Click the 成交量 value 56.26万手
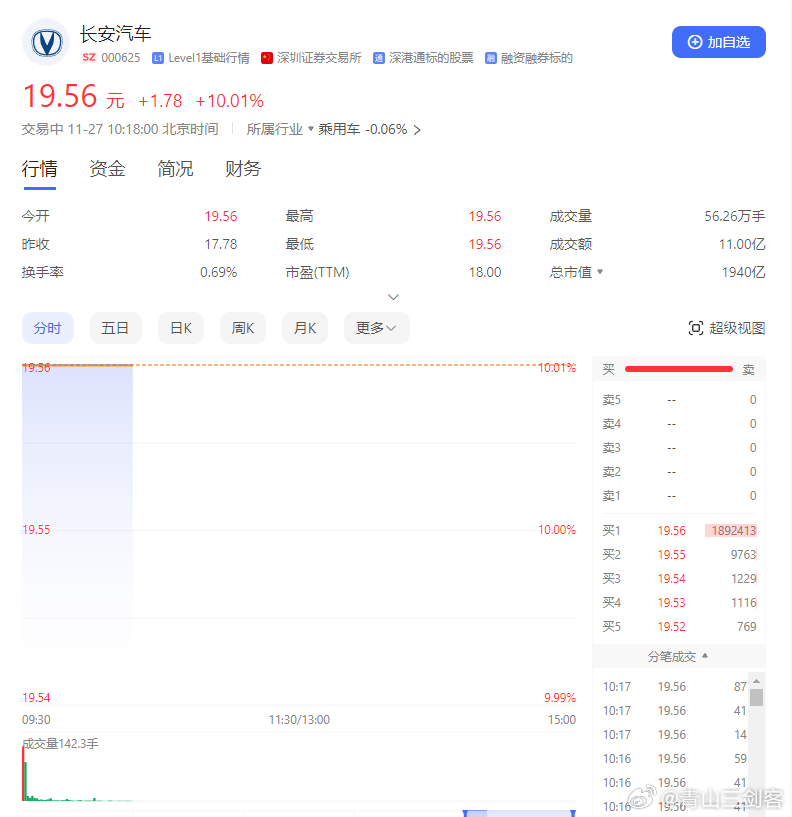792x817 pixels. pos(735,216)
